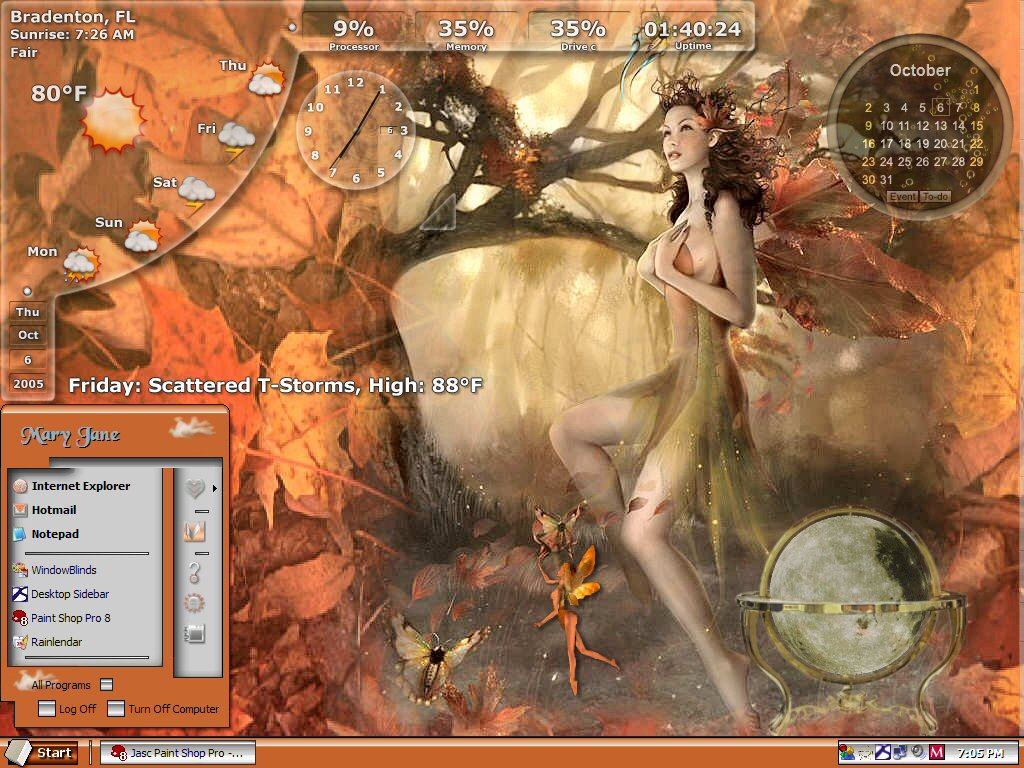The image size is (1024, 768).
Task: Click the Desktop Sidebar tray icon
Action: [883, 753]
